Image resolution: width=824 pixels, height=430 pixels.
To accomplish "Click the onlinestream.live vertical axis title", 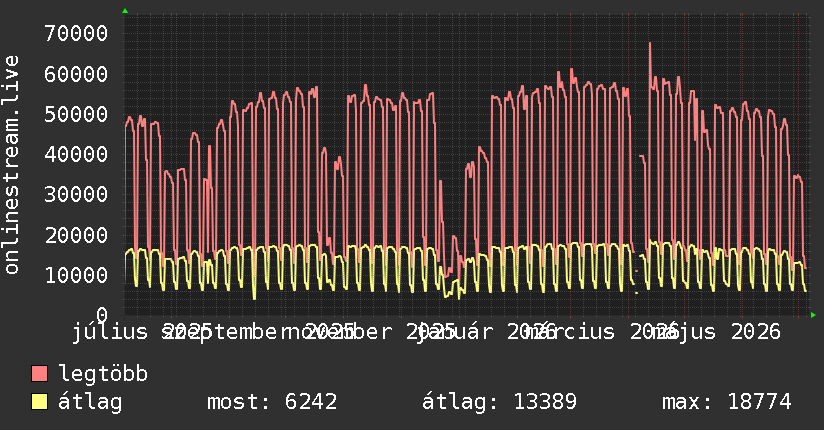I will pos(11,165).
